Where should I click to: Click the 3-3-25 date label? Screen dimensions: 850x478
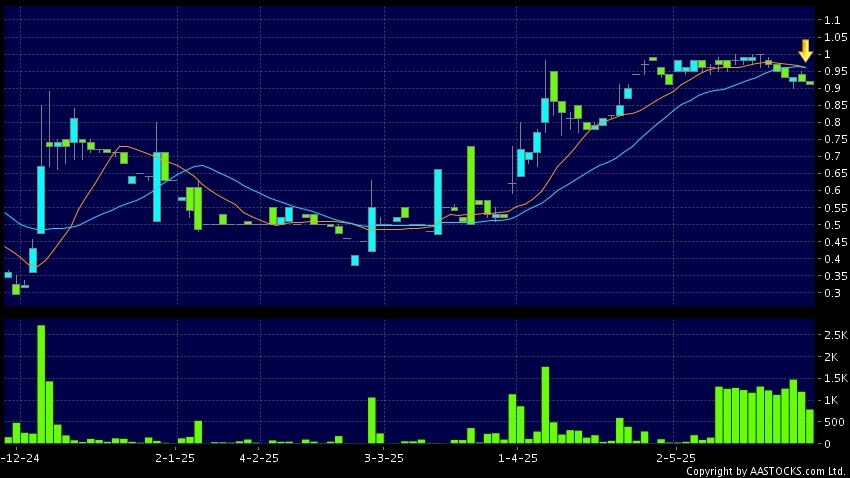pyautogui.click(x=384, y=458)
